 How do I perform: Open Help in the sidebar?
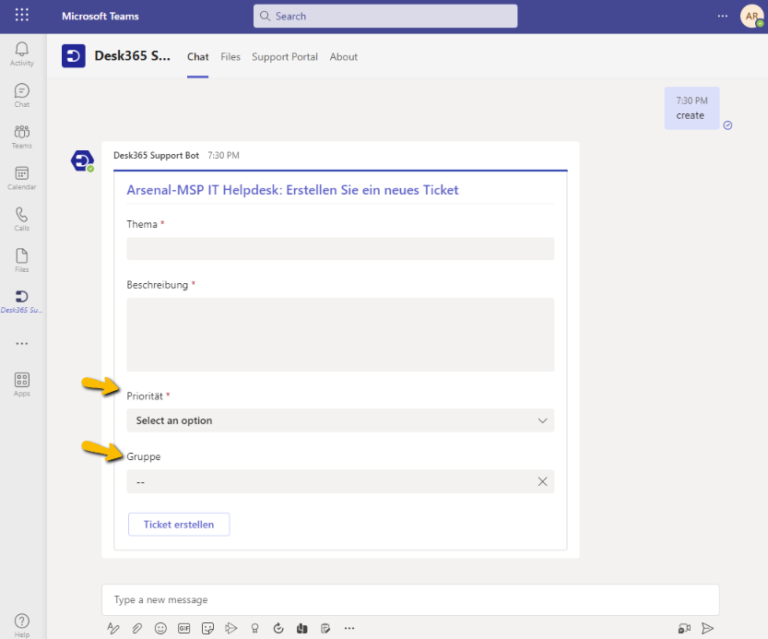(22, 625)
